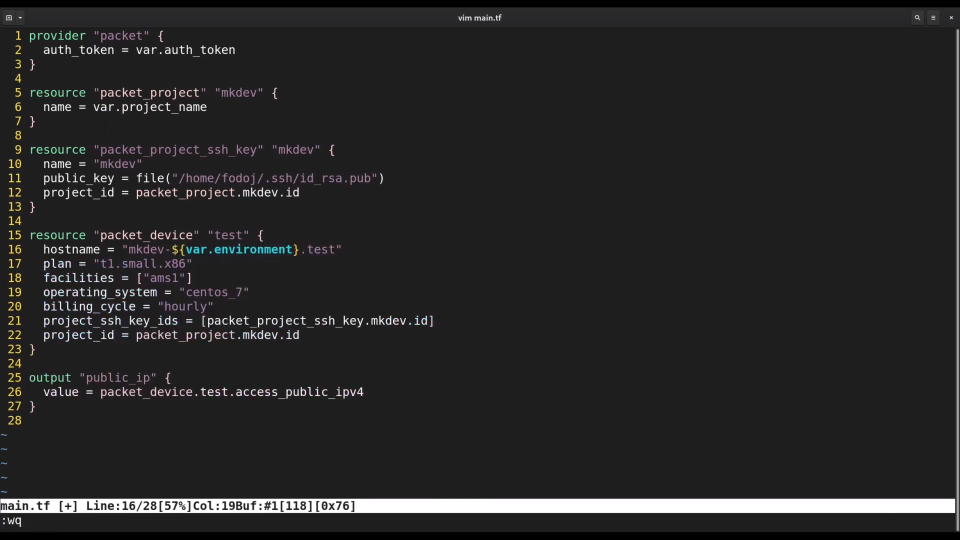
Task: Click 'output' keyword on line 25
Action: click(50, 378)
